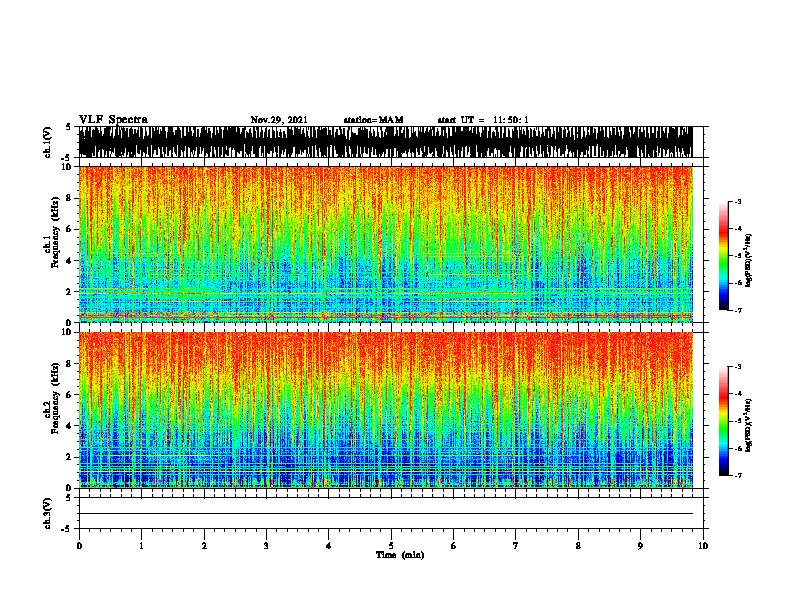
Task: Click the ch.1 color scale bar
Action: [724, 256]
